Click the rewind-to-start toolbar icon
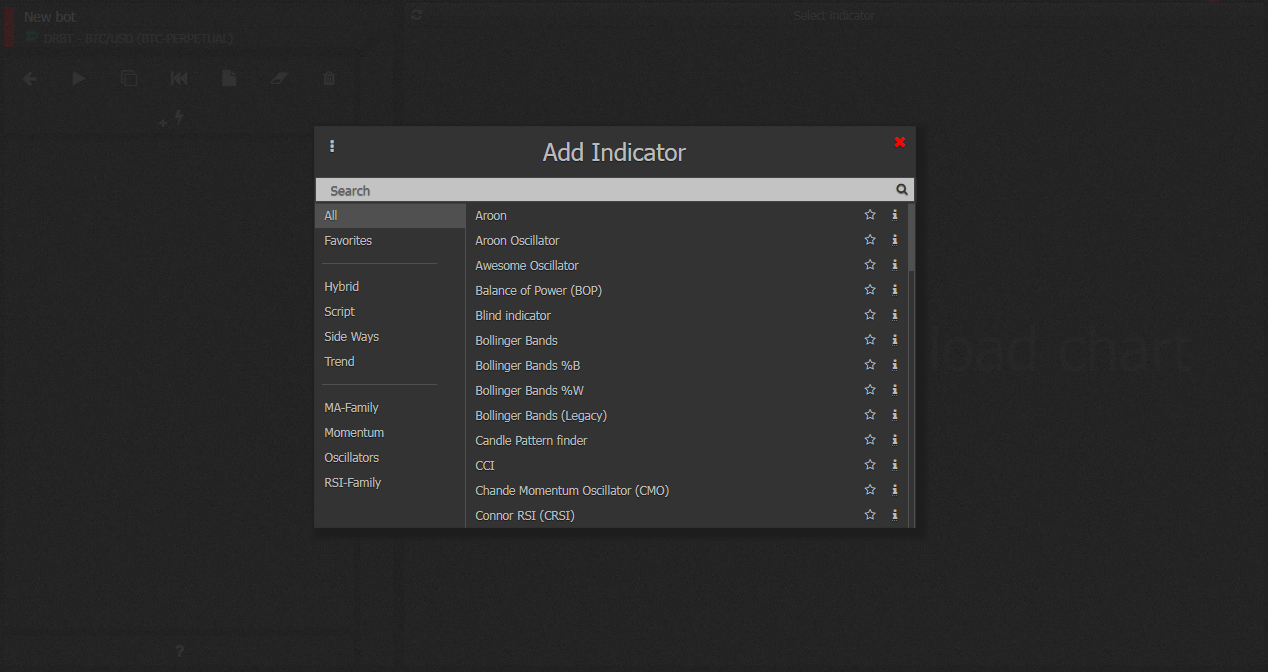Image resolution: width=1268 pixels, height=672 pixels. (x=179, y=78)
